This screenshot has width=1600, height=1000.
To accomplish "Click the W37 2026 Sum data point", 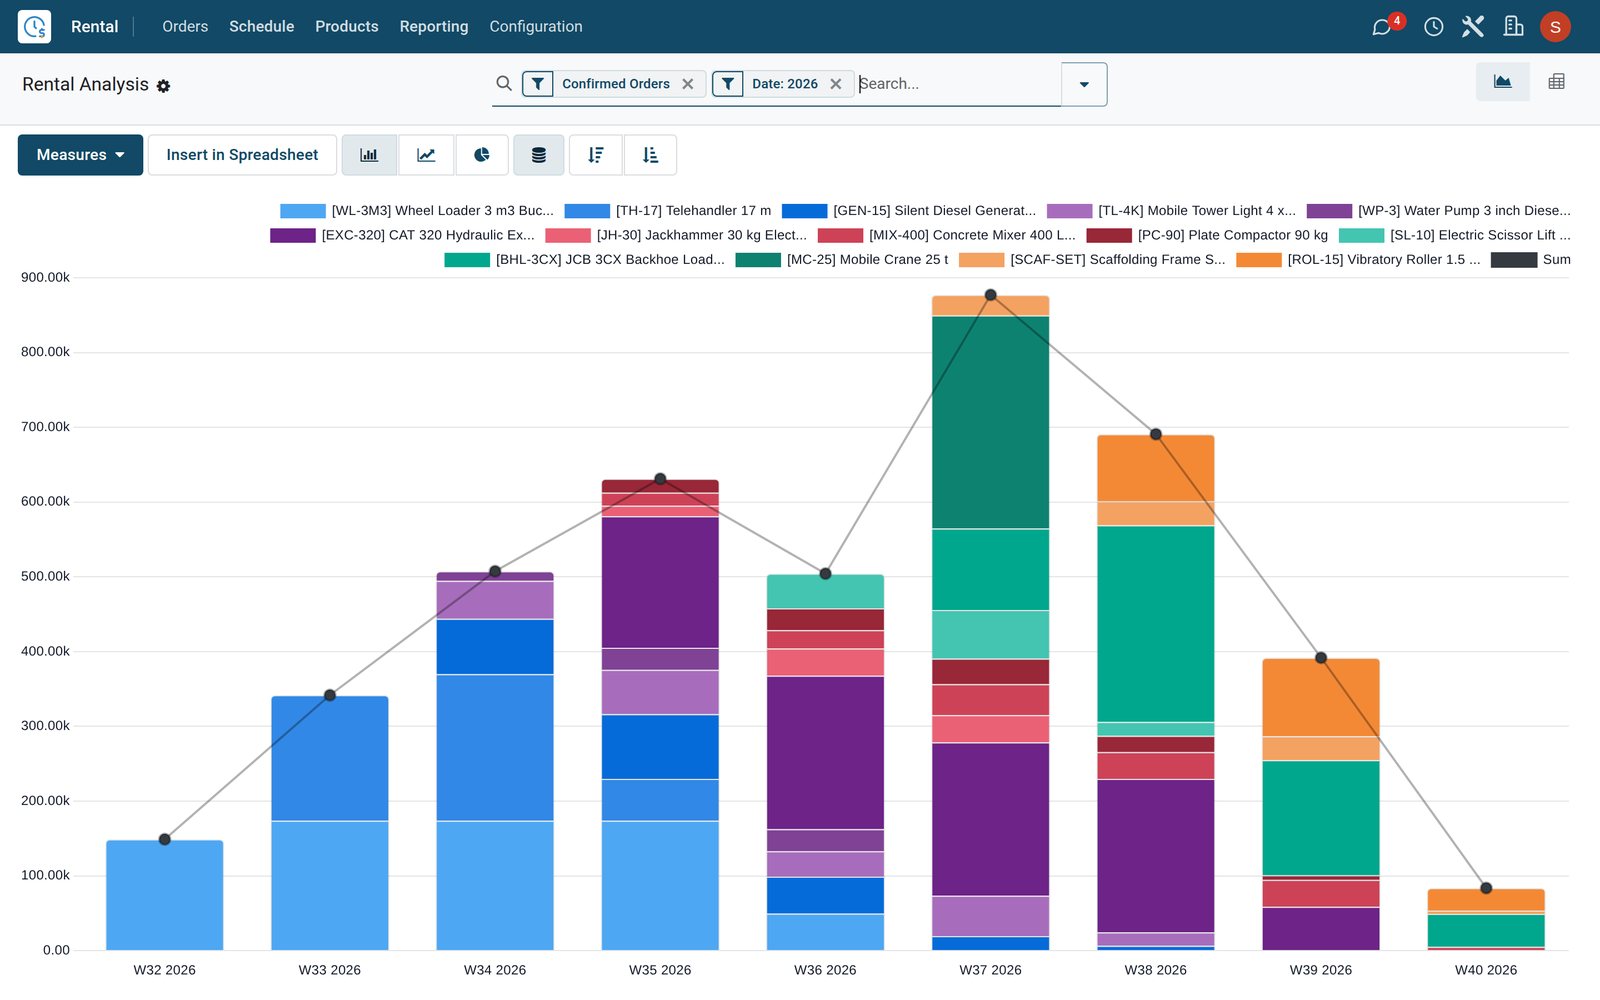I will [991, 295].
